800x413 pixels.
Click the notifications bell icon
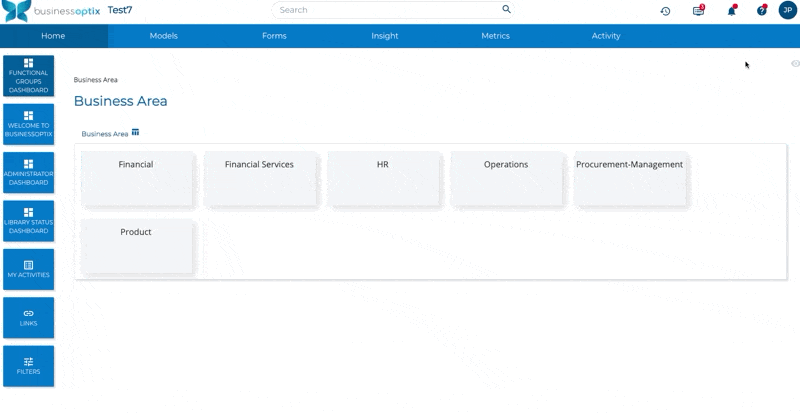pos(731,11)
